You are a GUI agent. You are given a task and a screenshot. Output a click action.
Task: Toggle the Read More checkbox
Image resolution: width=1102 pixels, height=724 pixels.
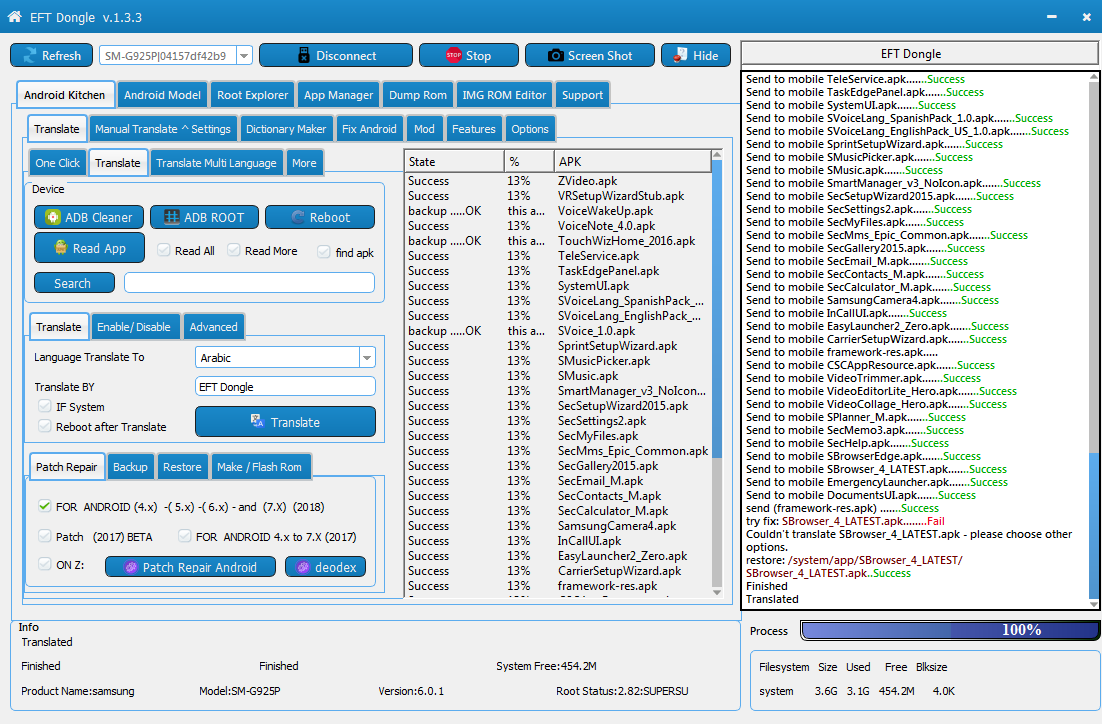coord(234,250)
